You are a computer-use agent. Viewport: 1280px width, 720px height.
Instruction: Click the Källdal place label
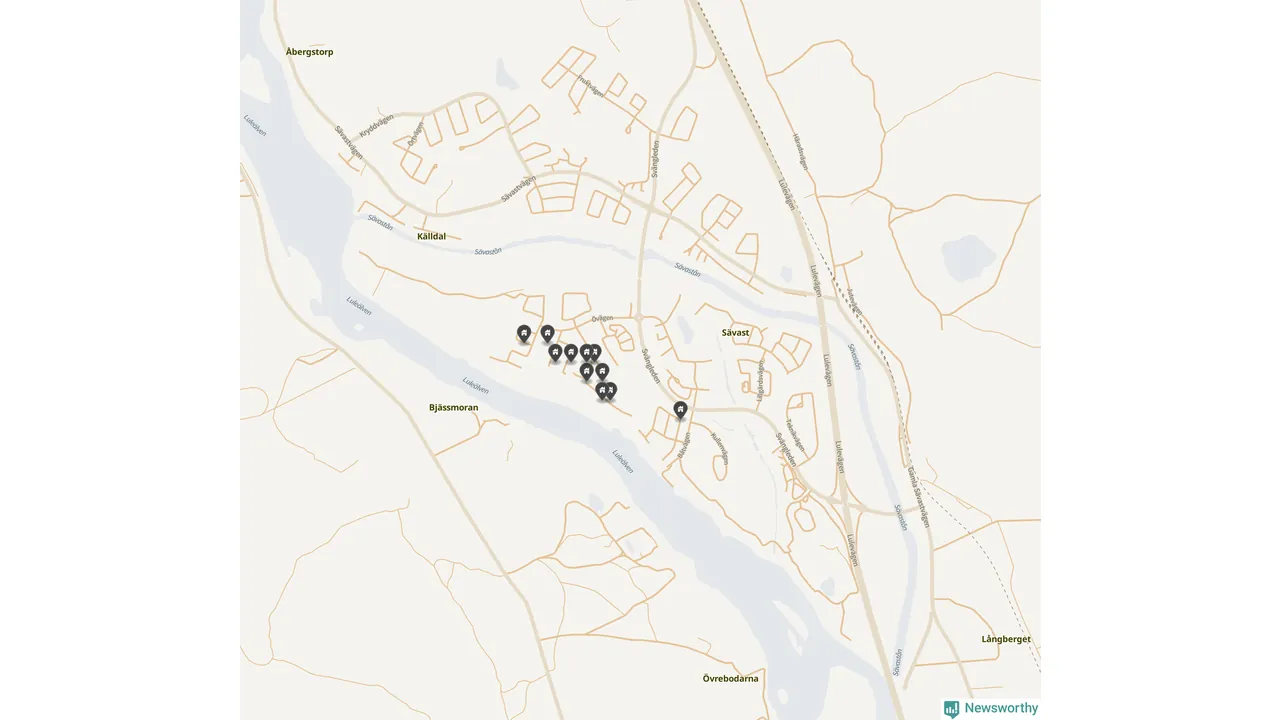pos(431,237)
